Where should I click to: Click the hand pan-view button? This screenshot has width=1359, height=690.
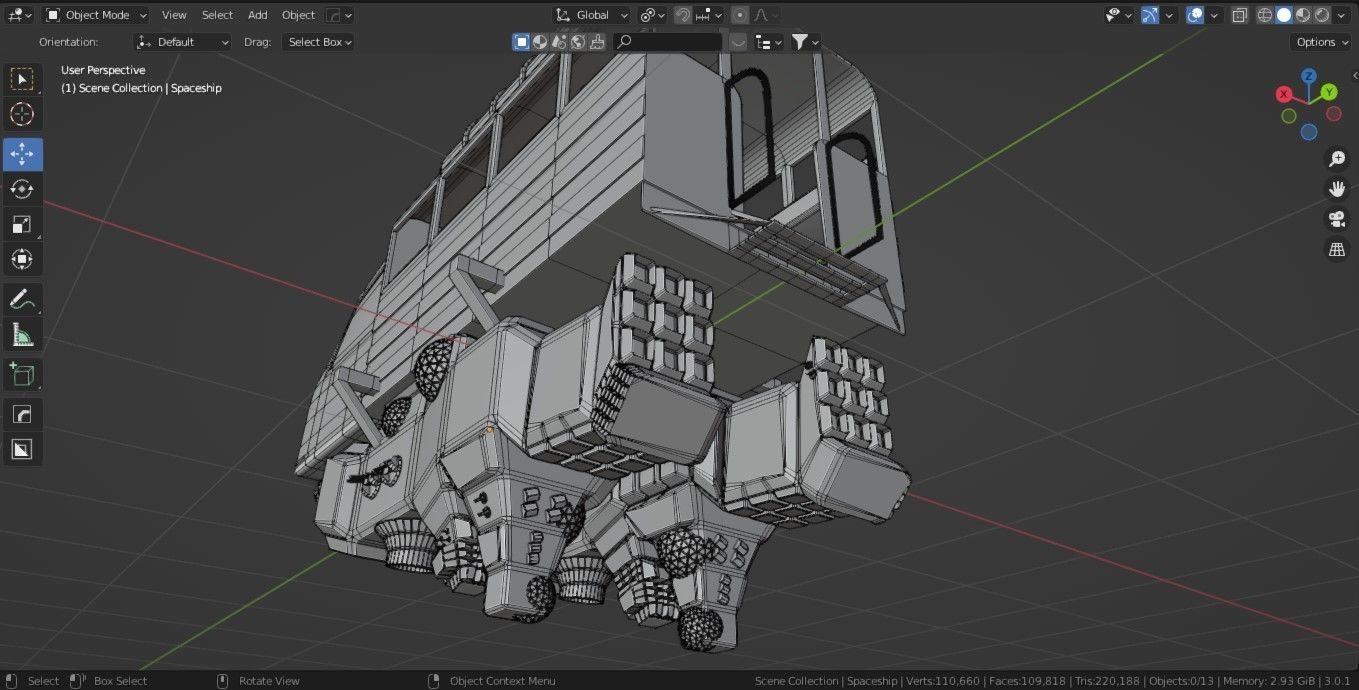coord(1336,189)
